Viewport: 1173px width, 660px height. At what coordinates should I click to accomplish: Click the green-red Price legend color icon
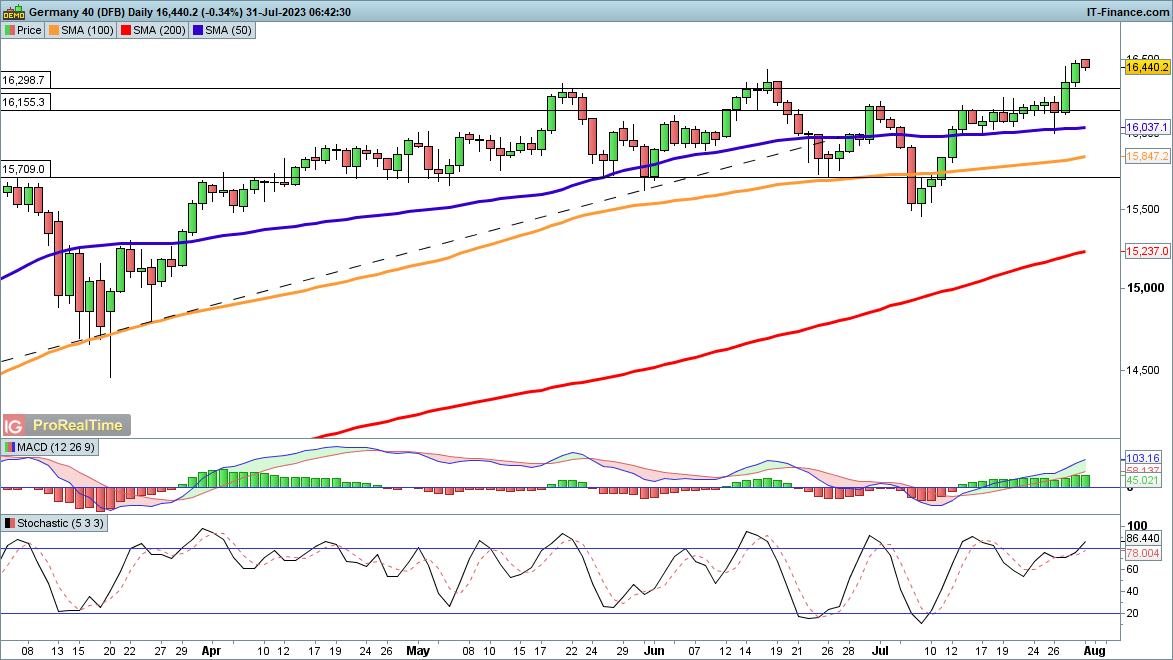[10, 30]
